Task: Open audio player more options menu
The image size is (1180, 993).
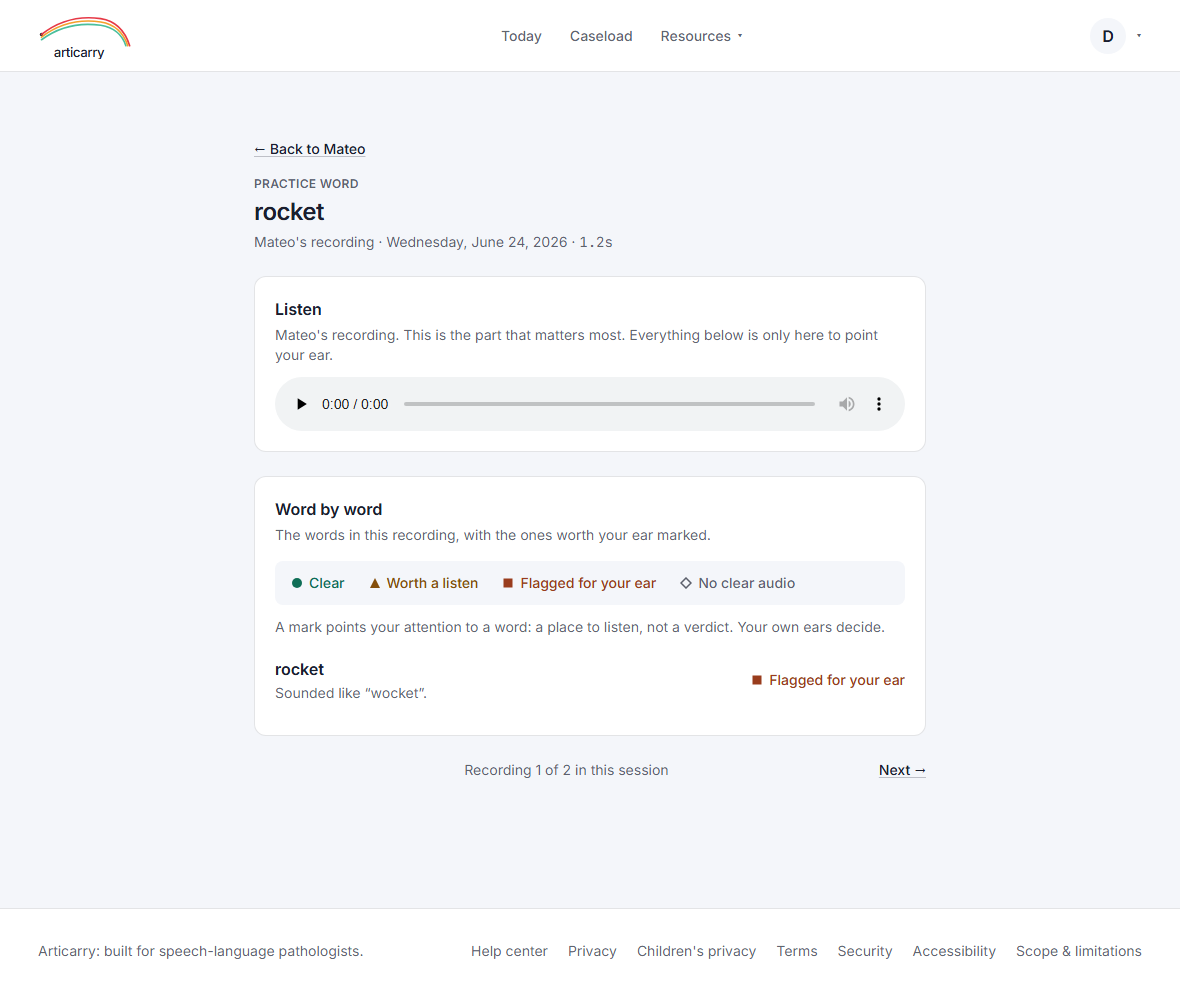Action: point(878,404)
